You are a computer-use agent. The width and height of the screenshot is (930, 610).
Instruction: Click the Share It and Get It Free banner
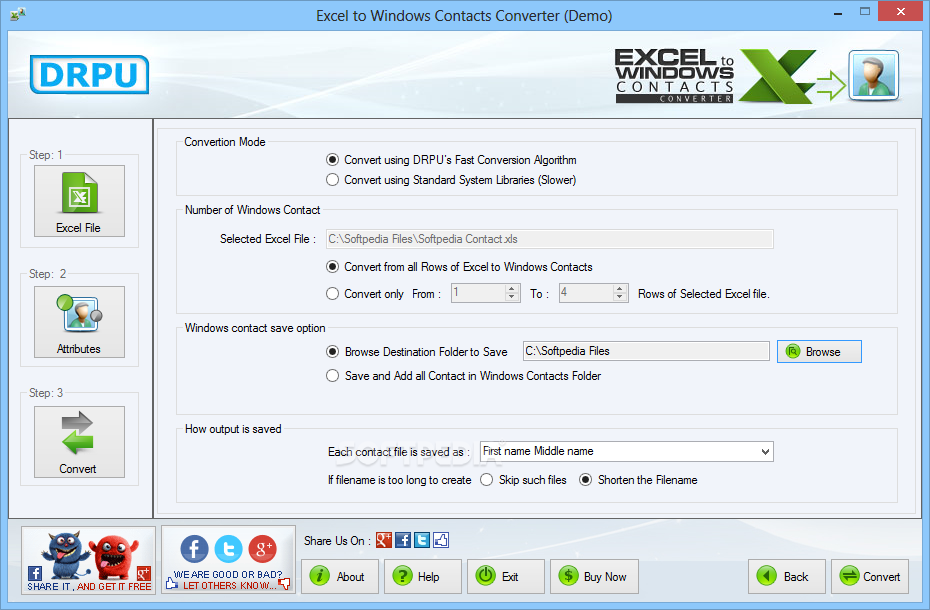coord(88,560)
